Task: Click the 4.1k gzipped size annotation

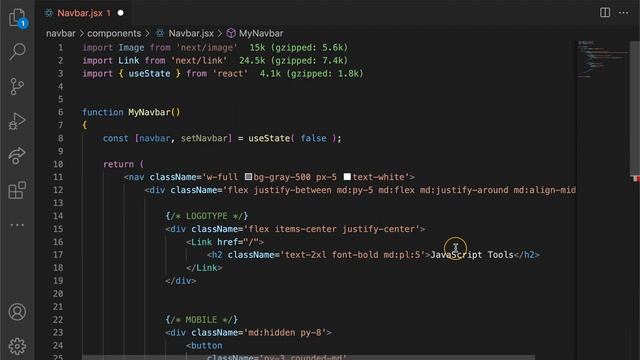Action: point(311,74)
